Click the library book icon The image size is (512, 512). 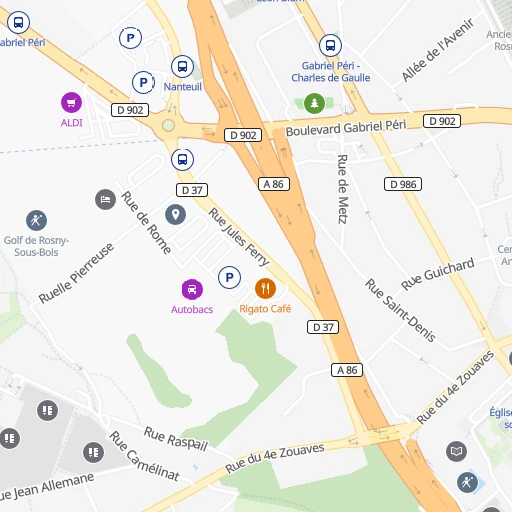coord(456,451)
